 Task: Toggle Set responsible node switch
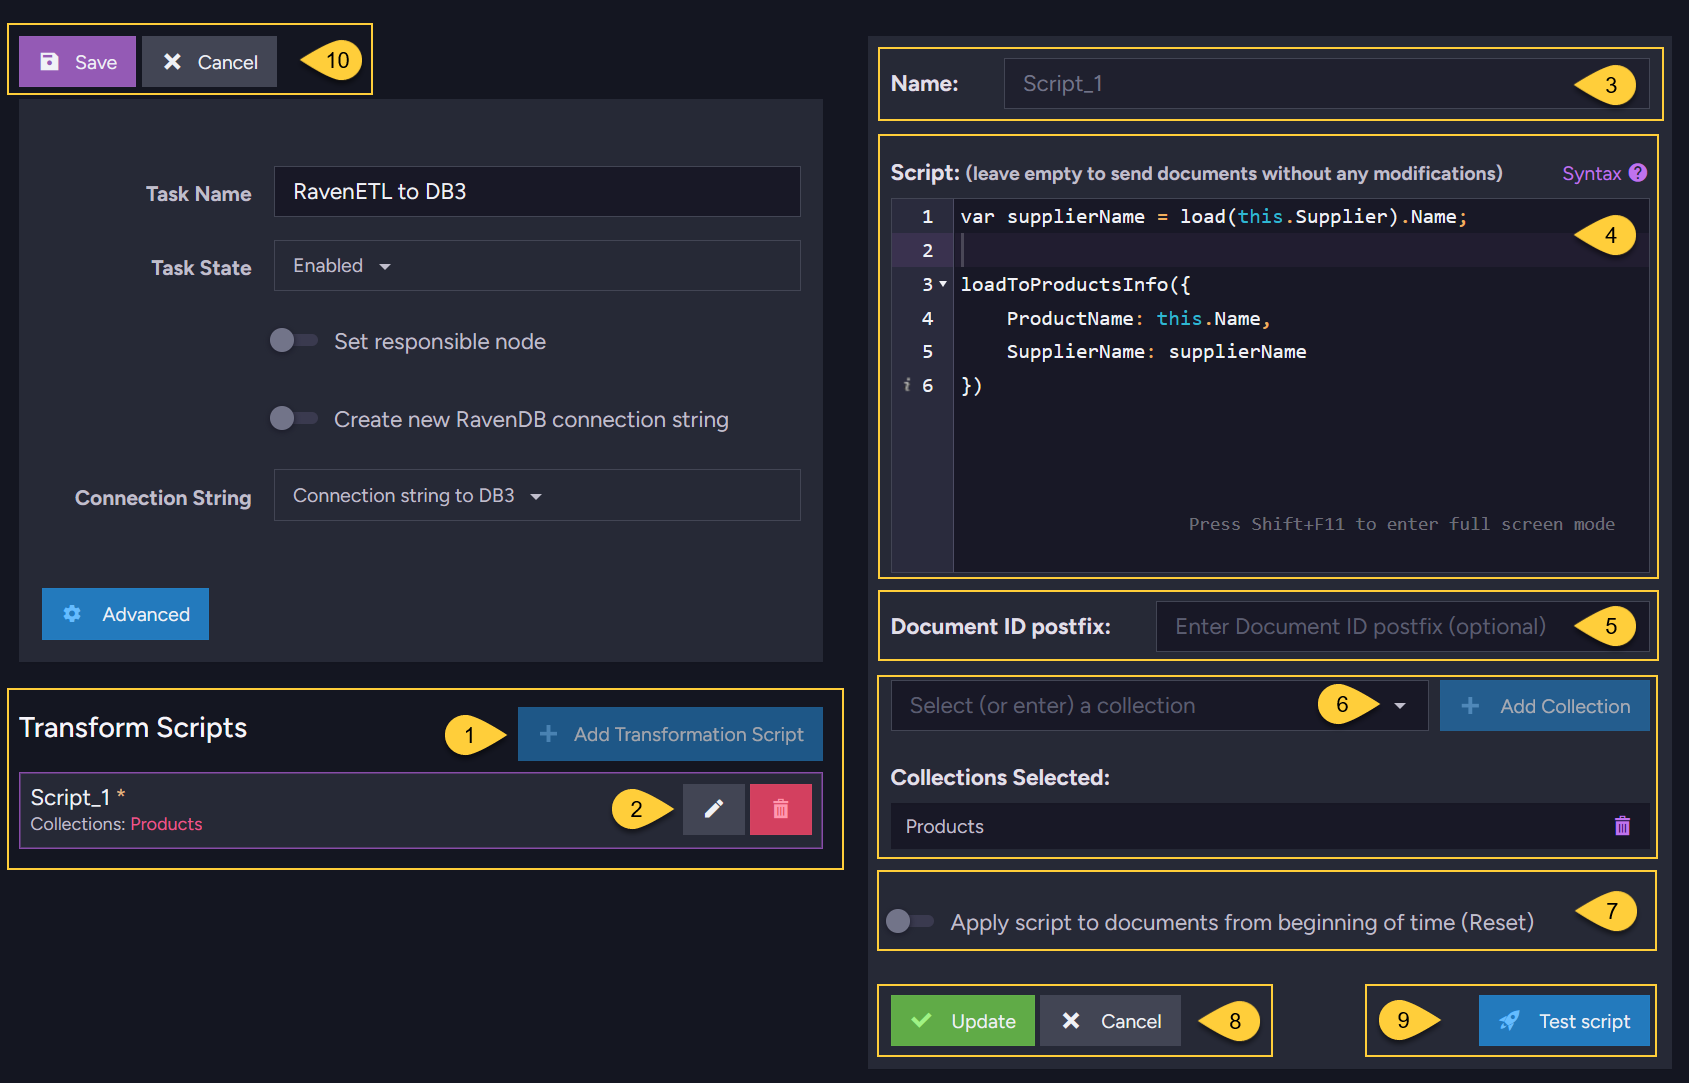coord(294,341)
